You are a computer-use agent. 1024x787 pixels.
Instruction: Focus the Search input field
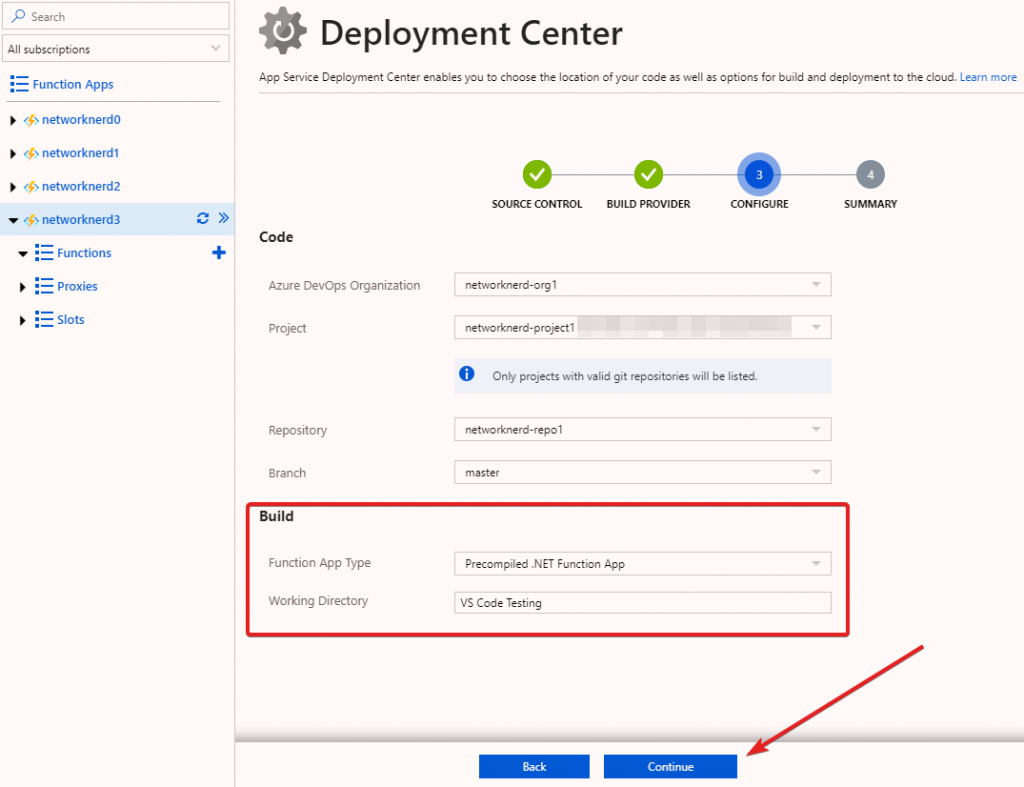click(x=116, y=16)
